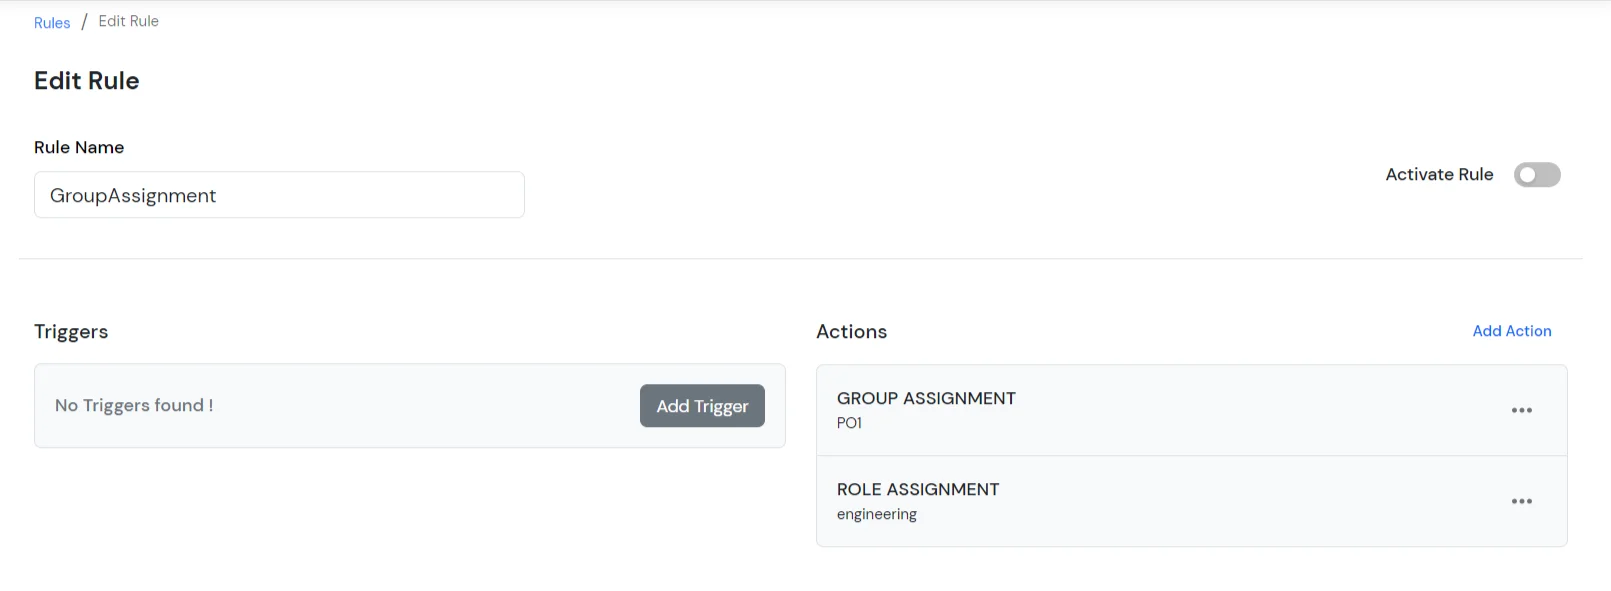Viewport: 1611px width, 591px height.
Task: Click the Triggers section heading
Action: [71, 331]
